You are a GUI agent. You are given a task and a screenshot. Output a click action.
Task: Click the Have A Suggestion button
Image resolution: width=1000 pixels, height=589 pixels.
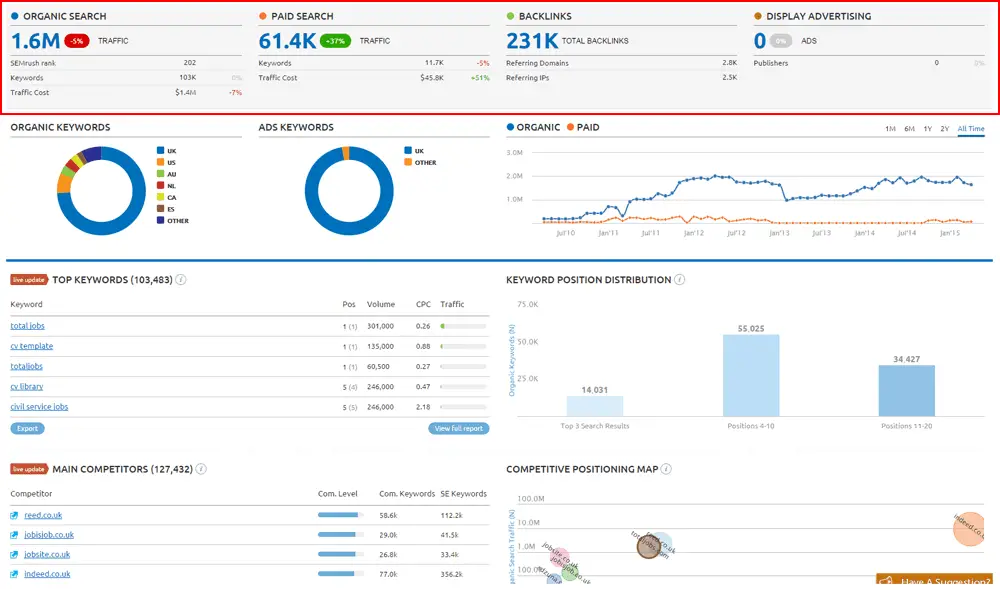point(935,580)
